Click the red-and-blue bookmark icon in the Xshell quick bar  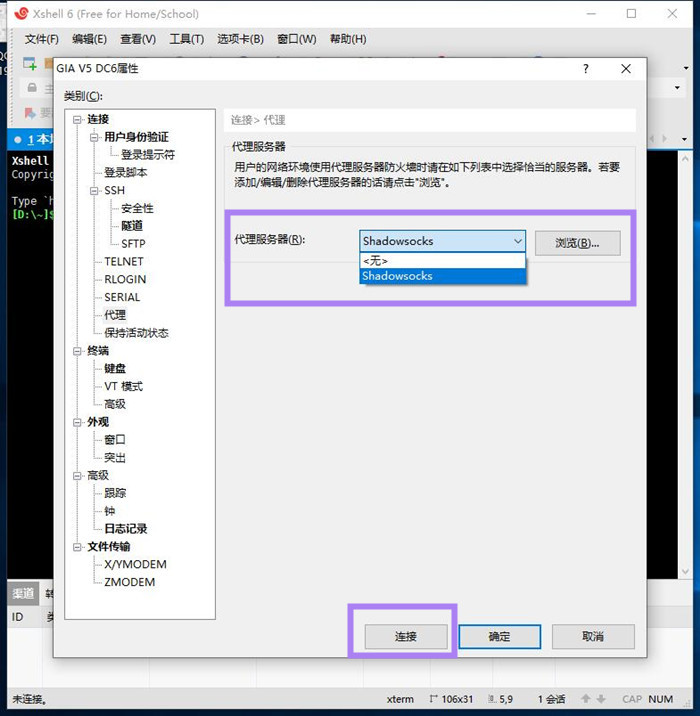30,112
